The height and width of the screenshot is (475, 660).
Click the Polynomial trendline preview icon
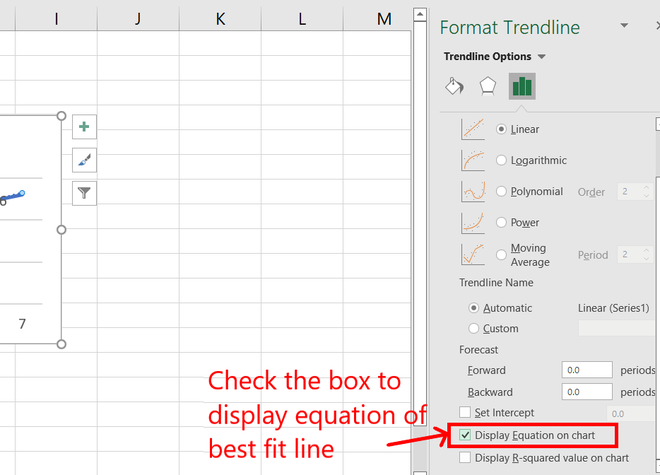pyautogui.click(x=473, y=192)
